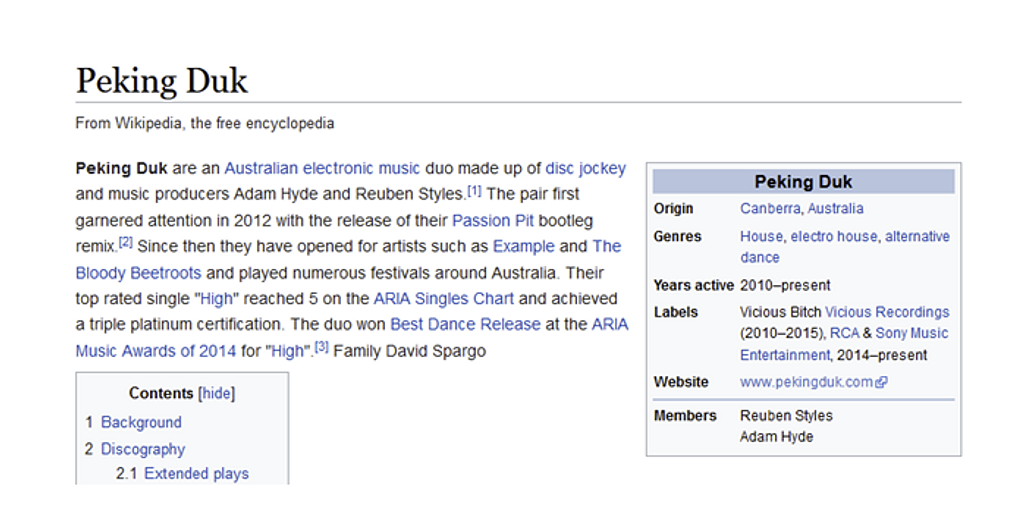The image size is (1024, 524).
Task: Jump to the Discography section
Action: (143, 449)
